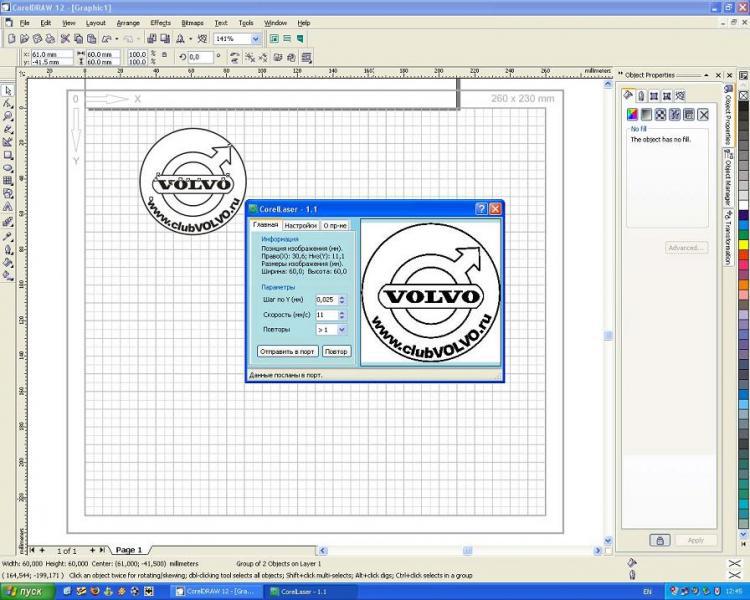Switch to CorelDRAW 12 taskbar button
The image size is (750, 600).
click(218, 591)
